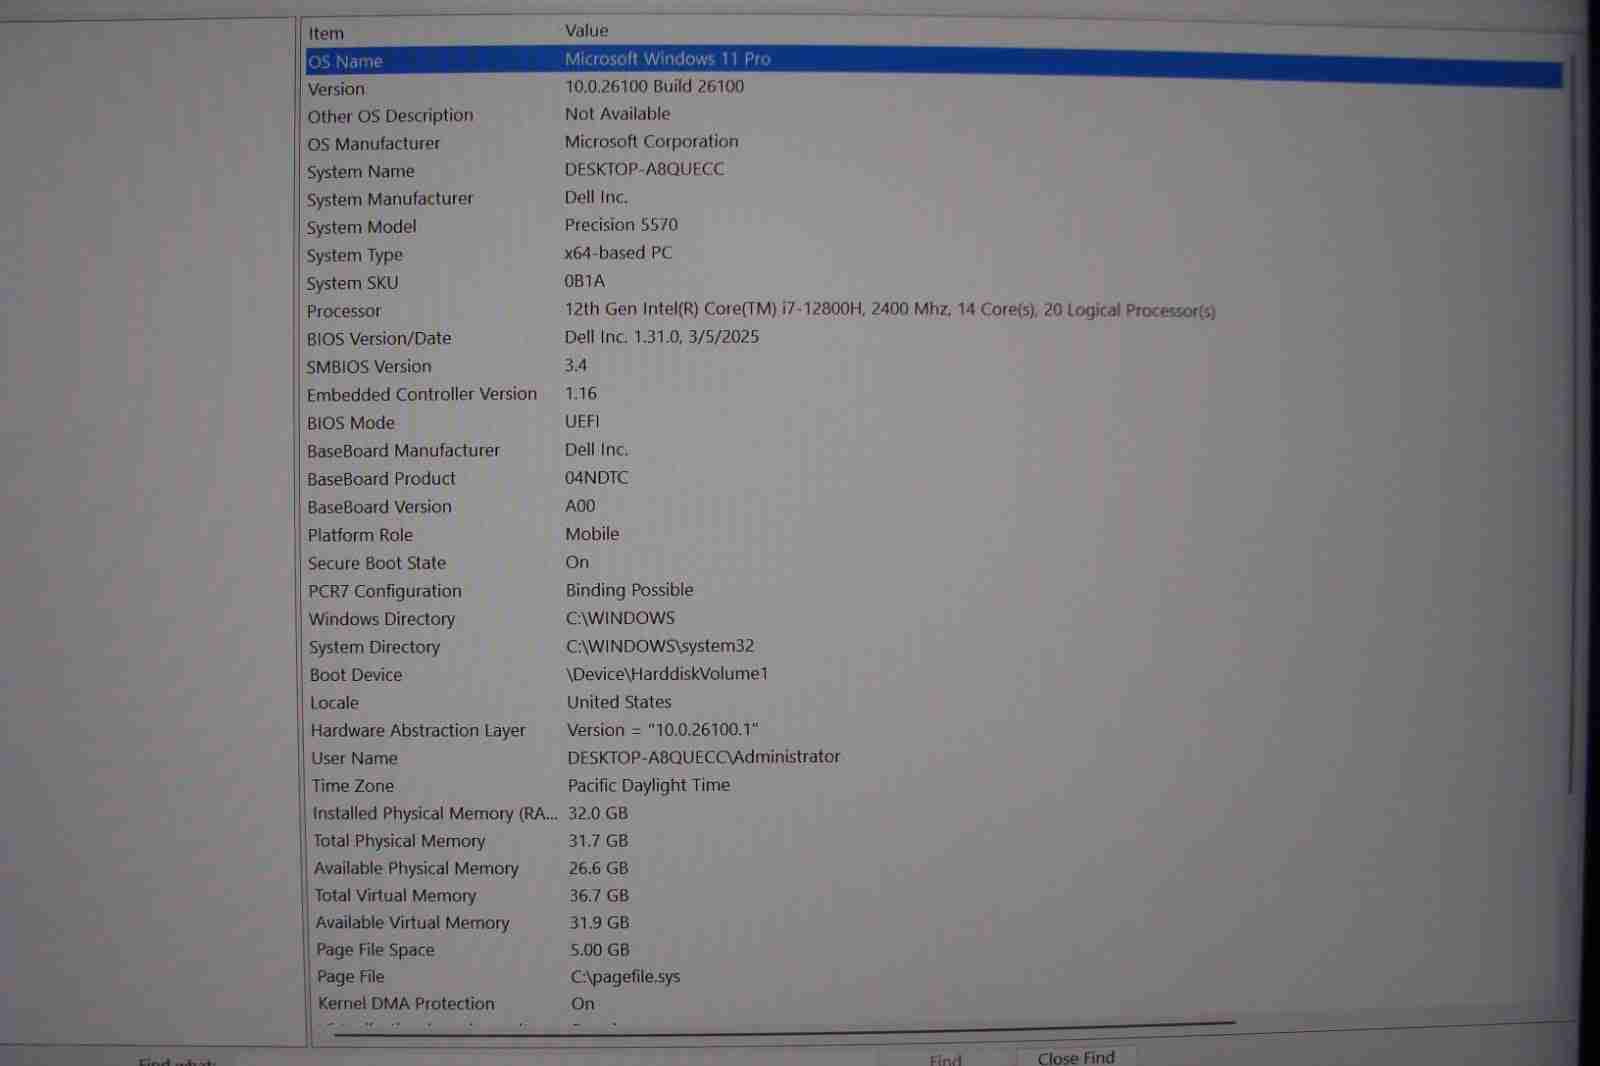Select the Installed Physical Memory row
Screen dimensions: 1600x1066
pyautogui.click(x=434, y=814)
